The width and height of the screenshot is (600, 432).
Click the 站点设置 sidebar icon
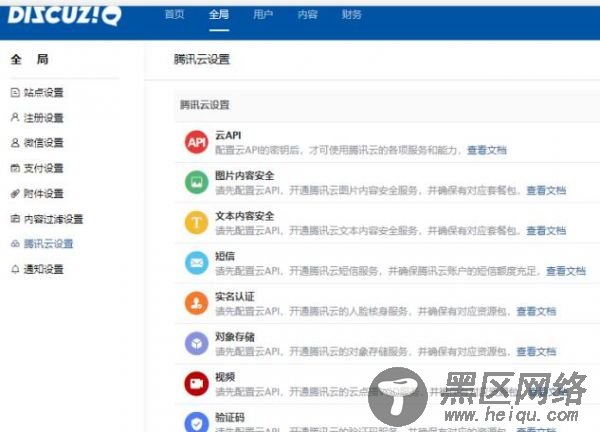pyautogui.click(x=15, y=92)
